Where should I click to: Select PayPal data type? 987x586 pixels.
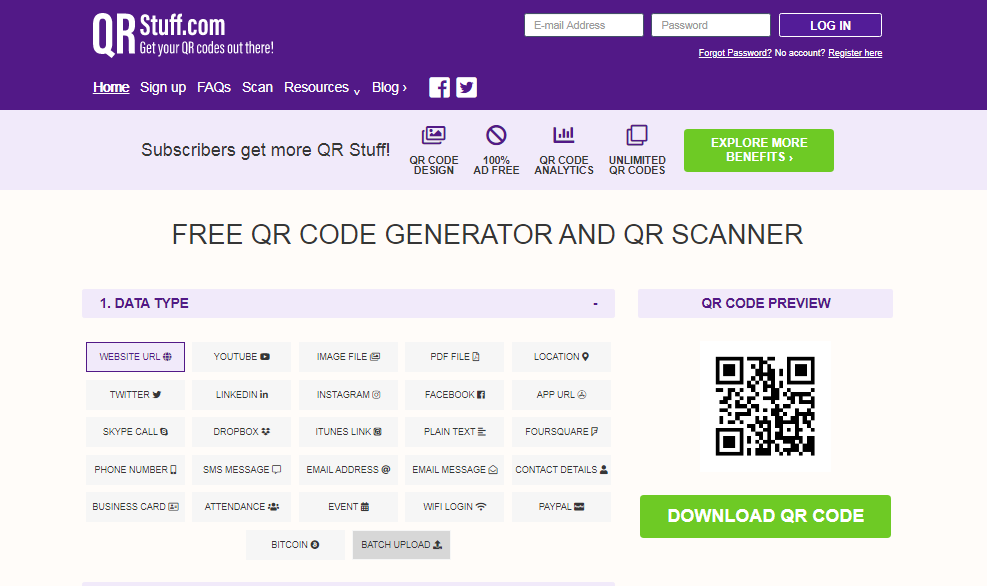[561, 507]
